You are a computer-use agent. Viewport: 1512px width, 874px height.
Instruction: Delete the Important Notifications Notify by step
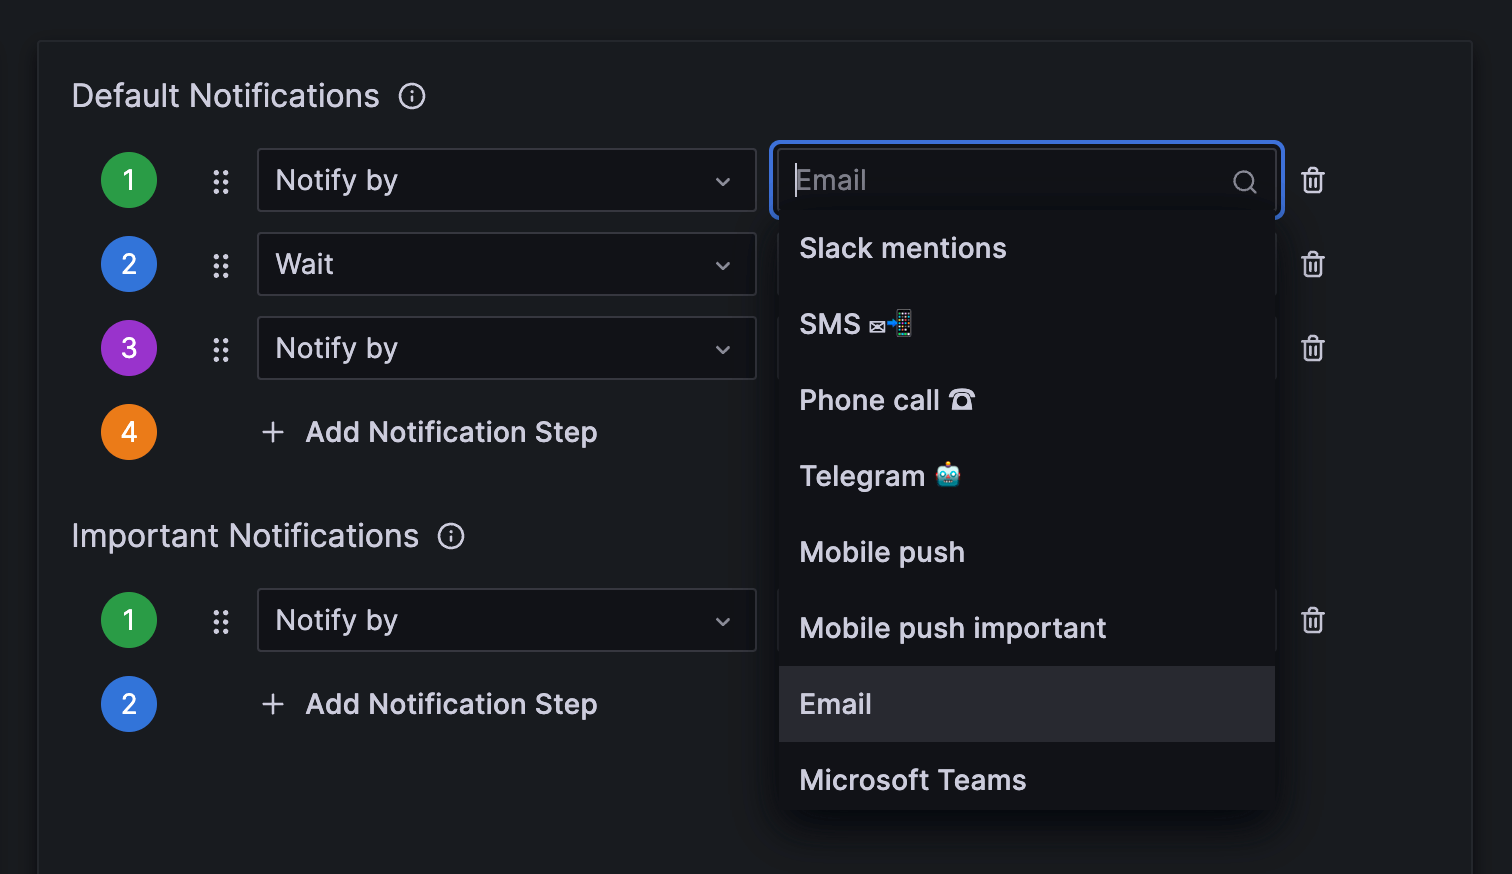(1312, 620)
